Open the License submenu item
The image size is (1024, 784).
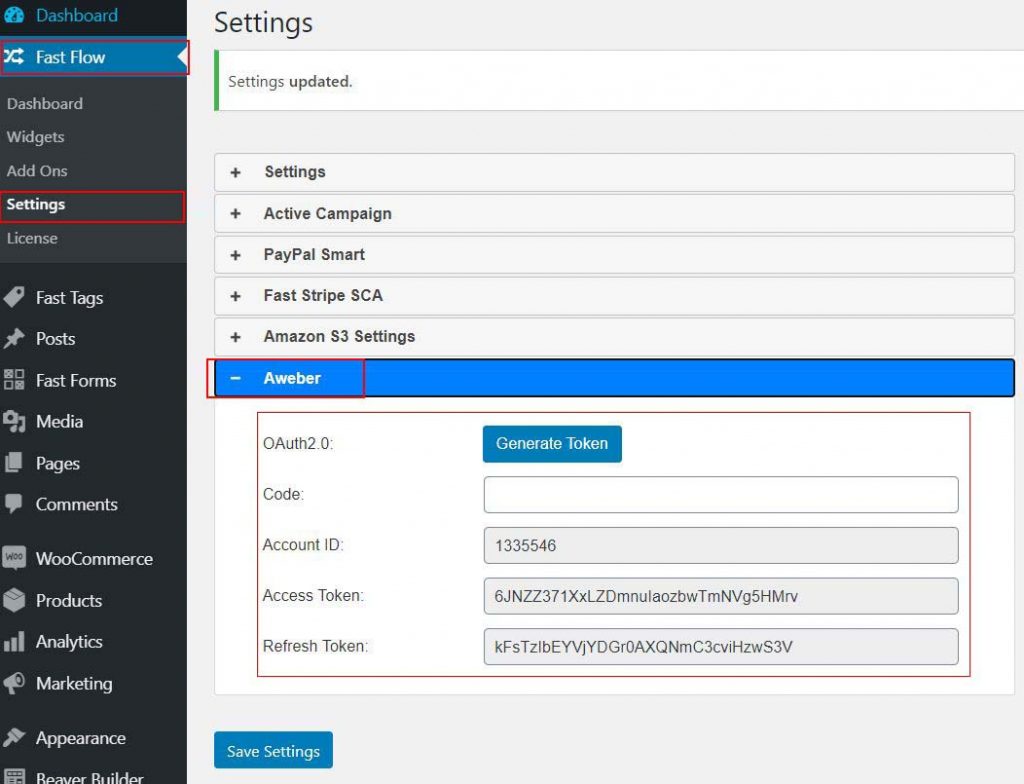(32, 238)
